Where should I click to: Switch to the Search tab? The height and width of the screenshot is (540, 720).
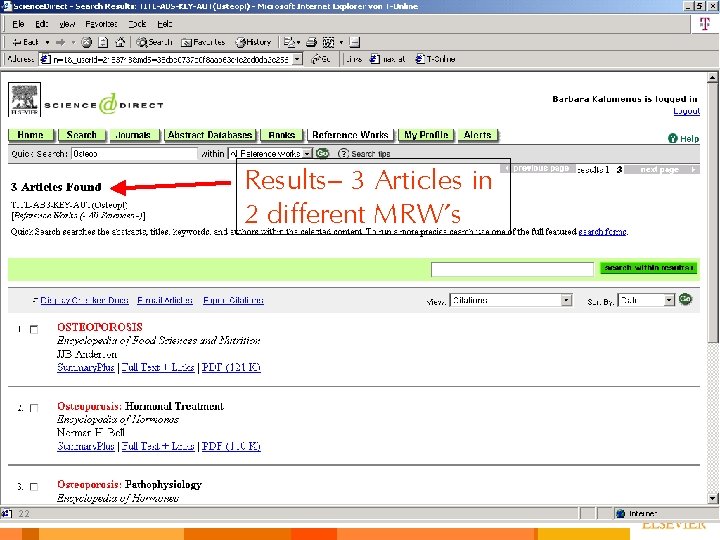pyautogui.click(x=82, y=135)
